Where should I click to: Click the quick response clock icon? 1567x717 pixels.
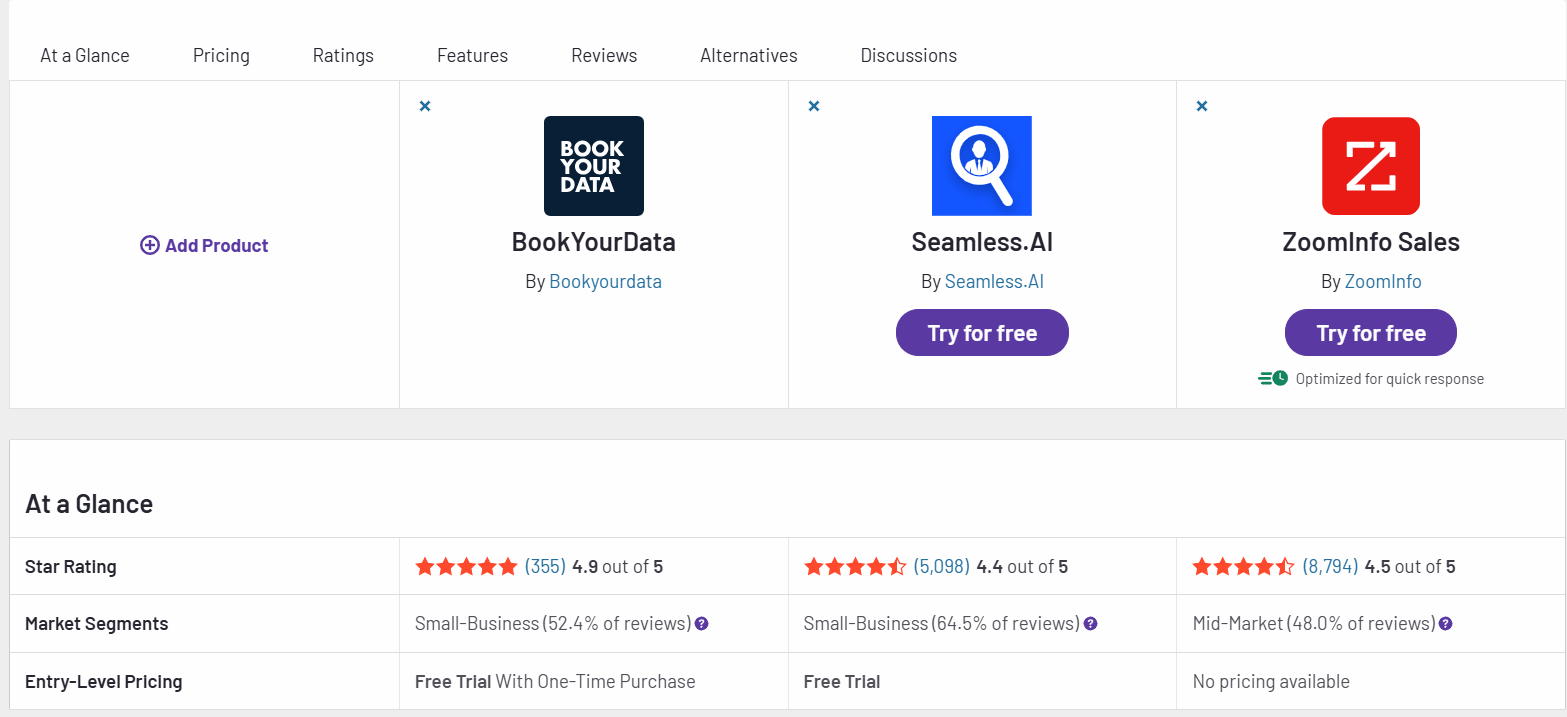click(1273, 378)
